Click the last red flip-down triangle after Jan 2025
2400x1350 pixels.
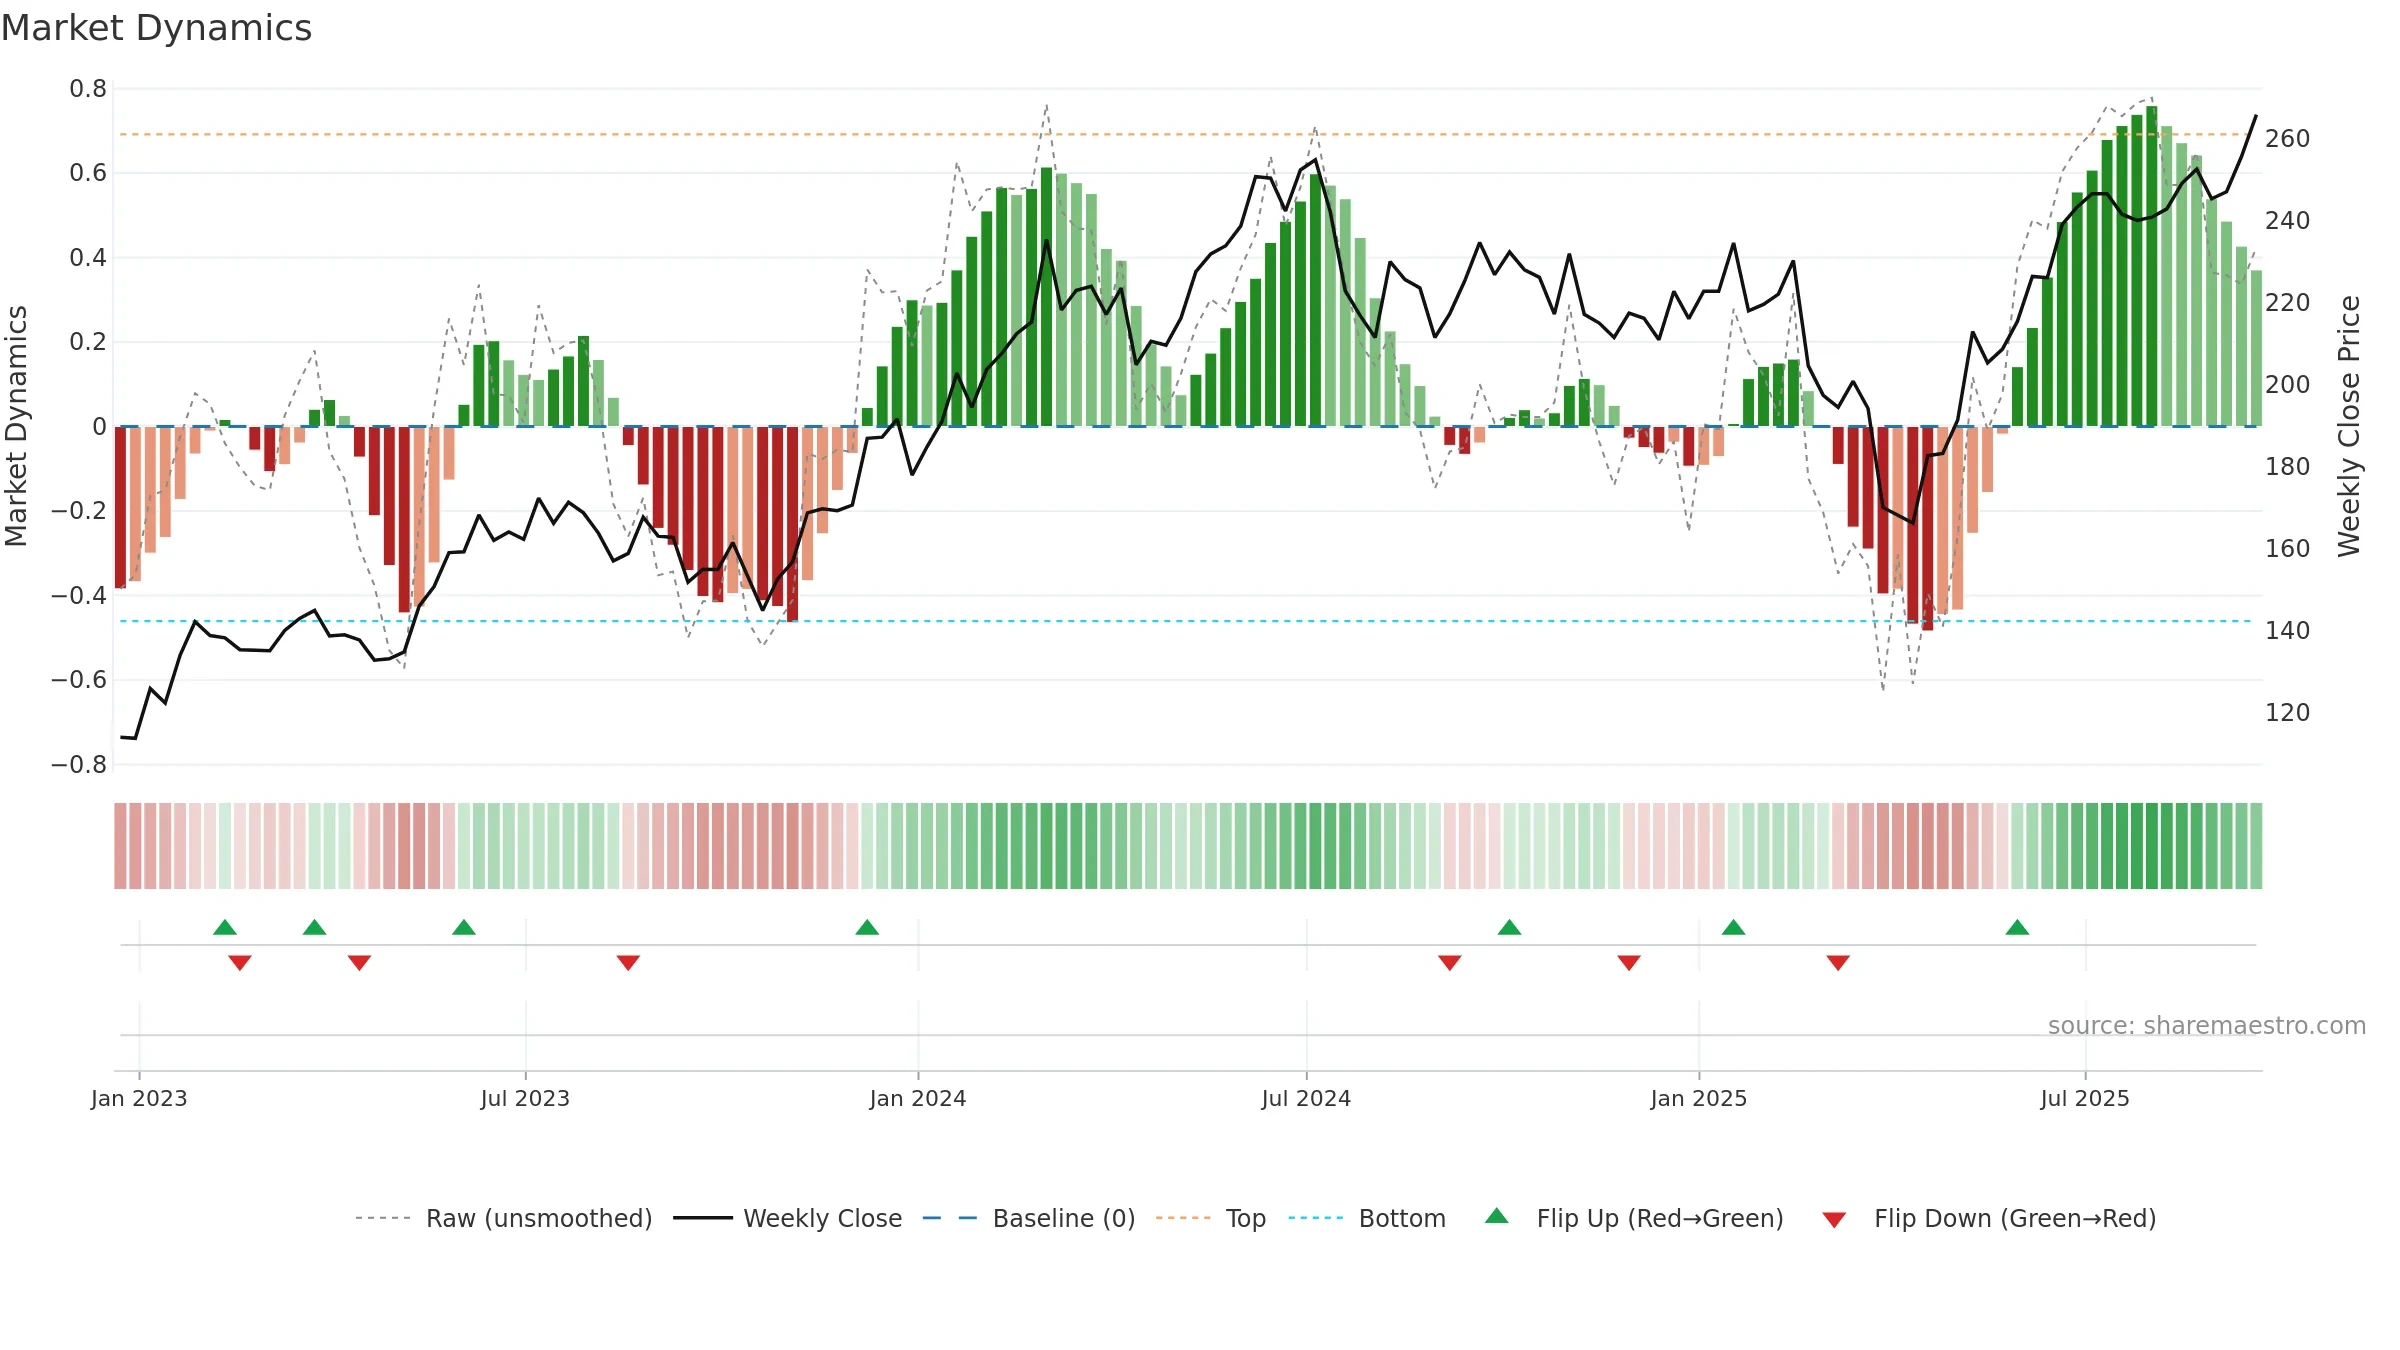pos(1838,963)
